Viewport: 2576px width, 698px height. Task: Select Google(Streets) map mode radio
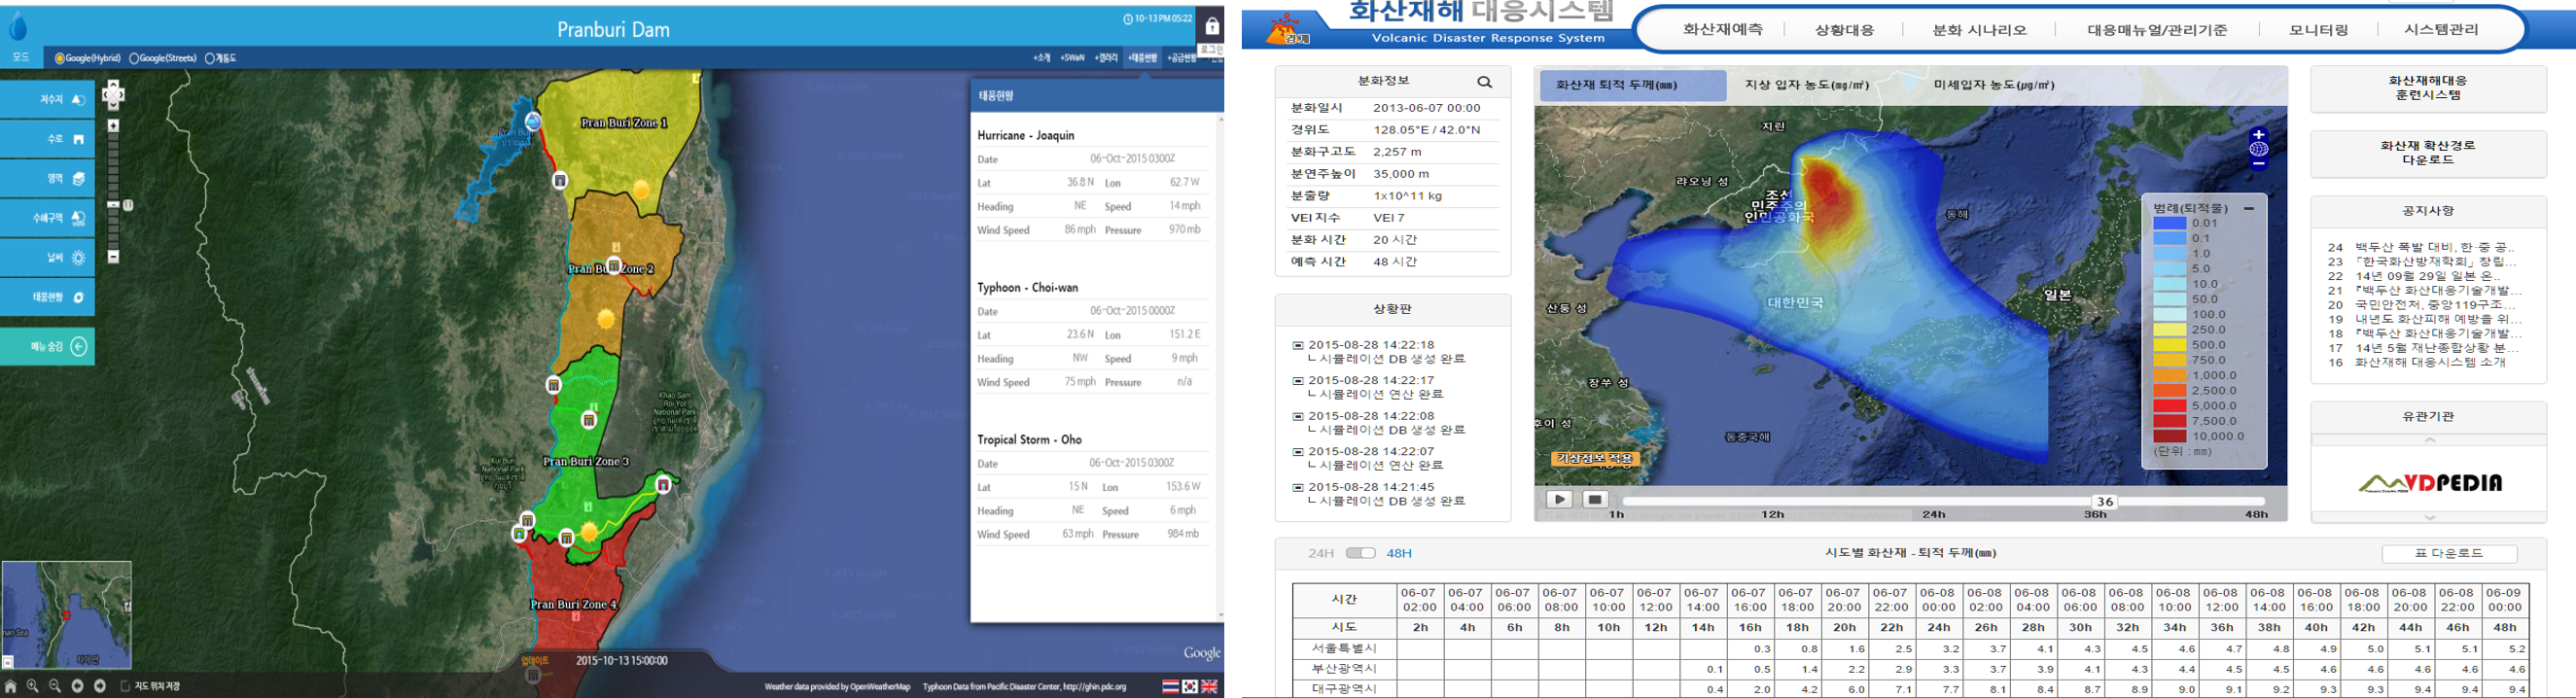point(134,59)
